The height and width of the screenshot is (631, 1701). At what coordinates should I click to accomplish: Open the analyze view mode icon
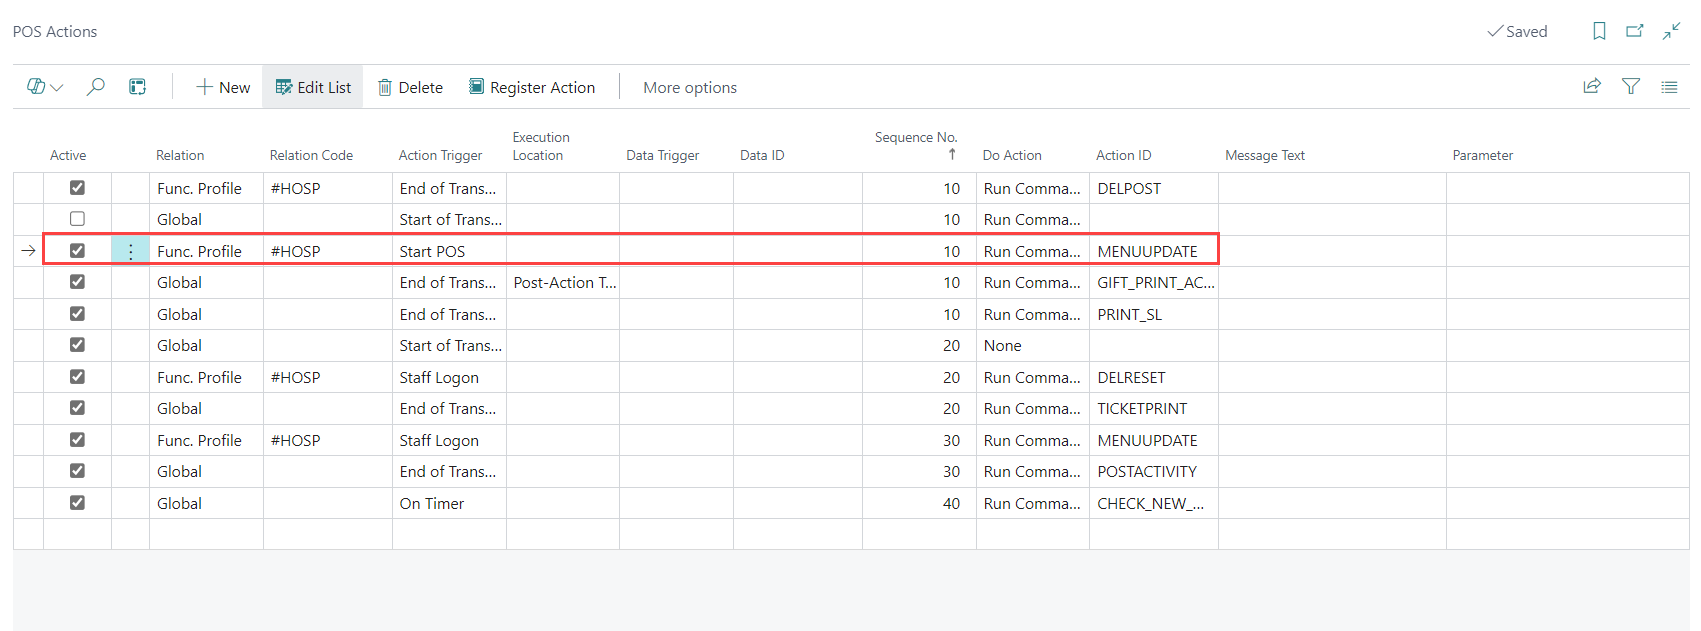pos(137,87)
